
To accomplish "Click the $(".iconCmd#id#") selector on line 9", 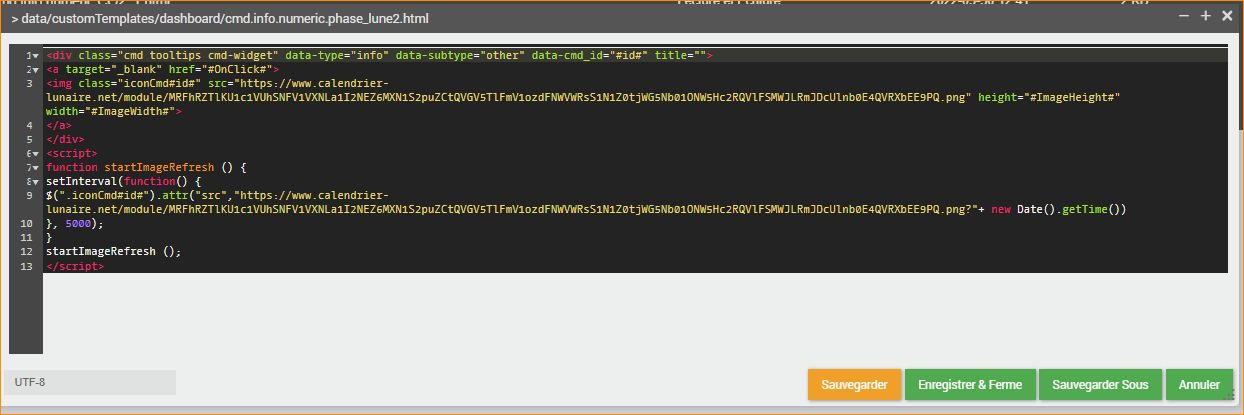I will click(105, 196).
